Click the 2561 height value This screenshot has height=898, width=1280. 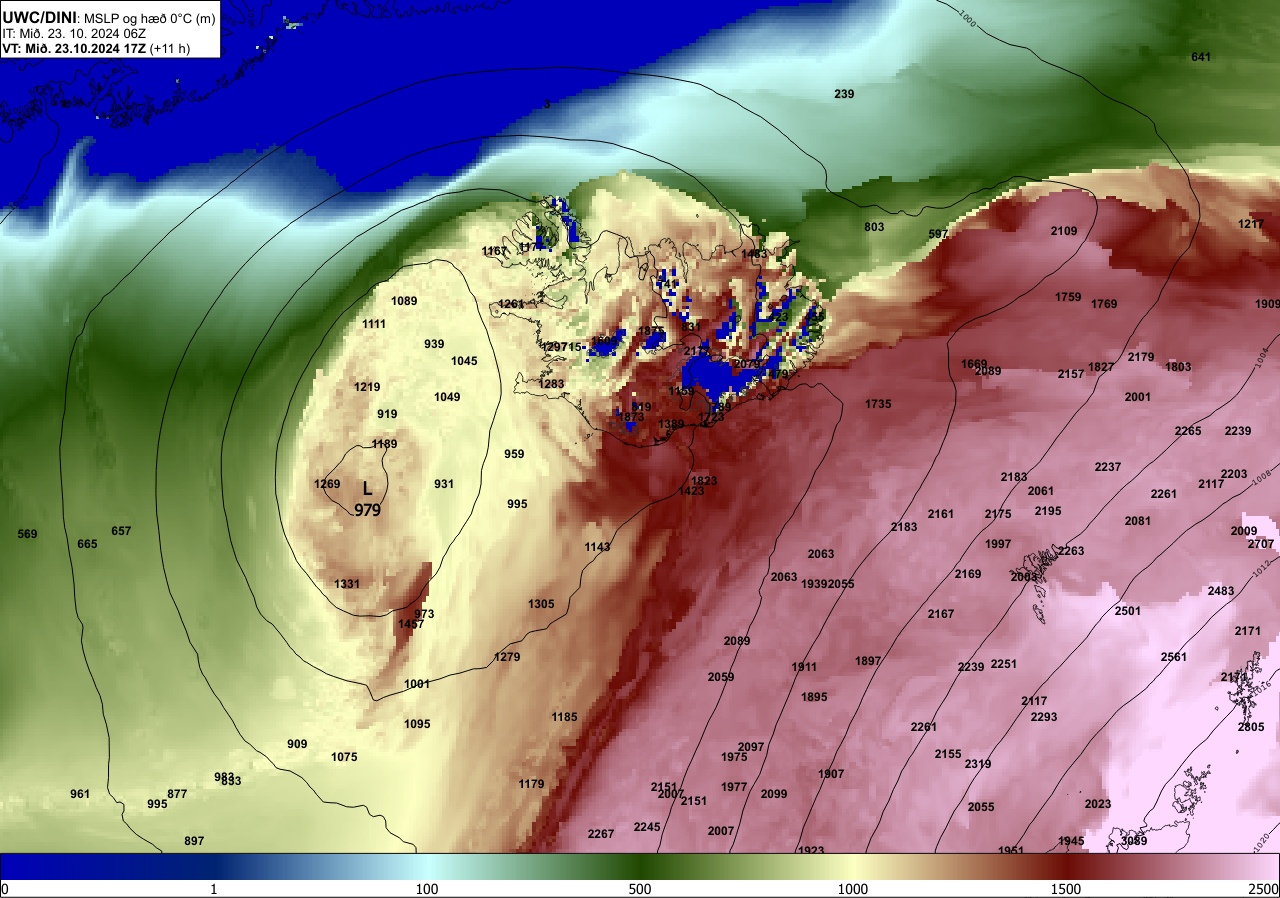coord(1174,657)
